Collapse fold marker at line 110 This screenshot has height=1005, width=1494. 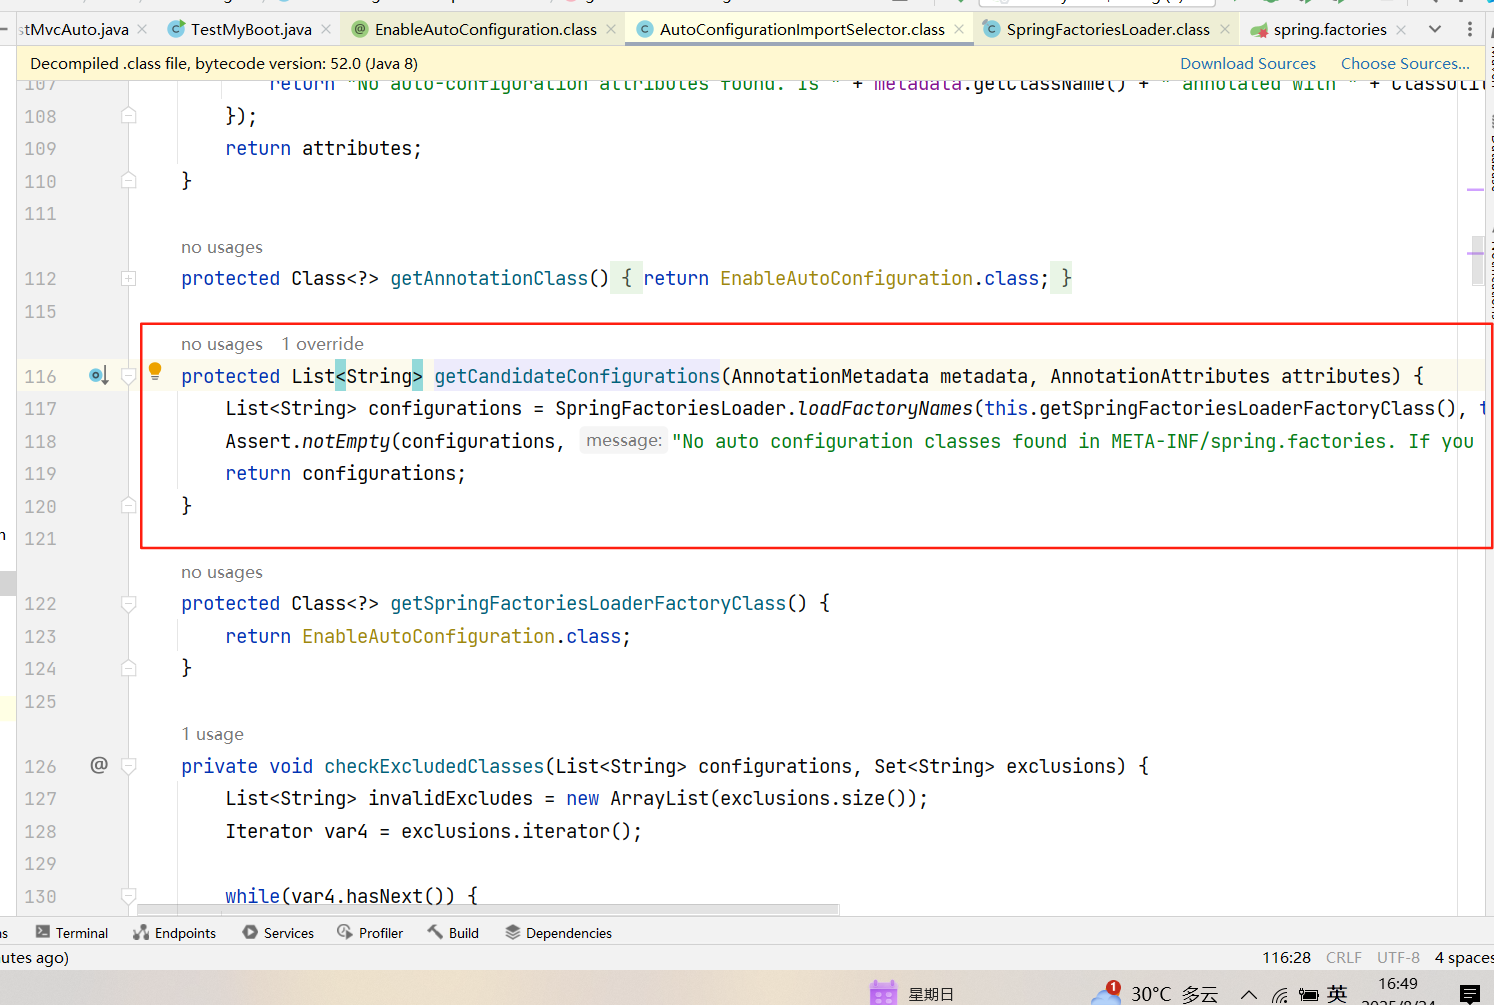128,181
